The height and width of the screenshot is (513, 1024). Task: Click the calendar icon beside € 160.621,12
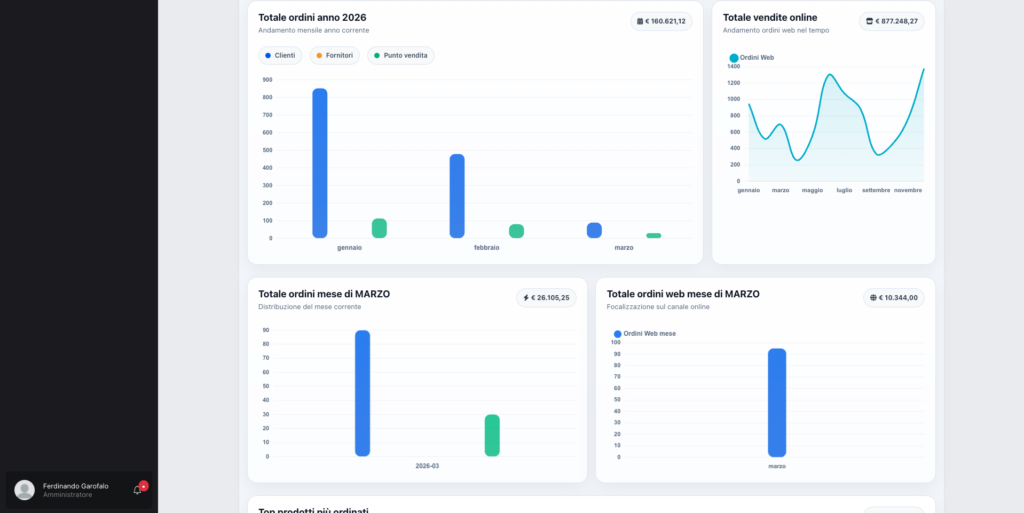pos(640,21)
